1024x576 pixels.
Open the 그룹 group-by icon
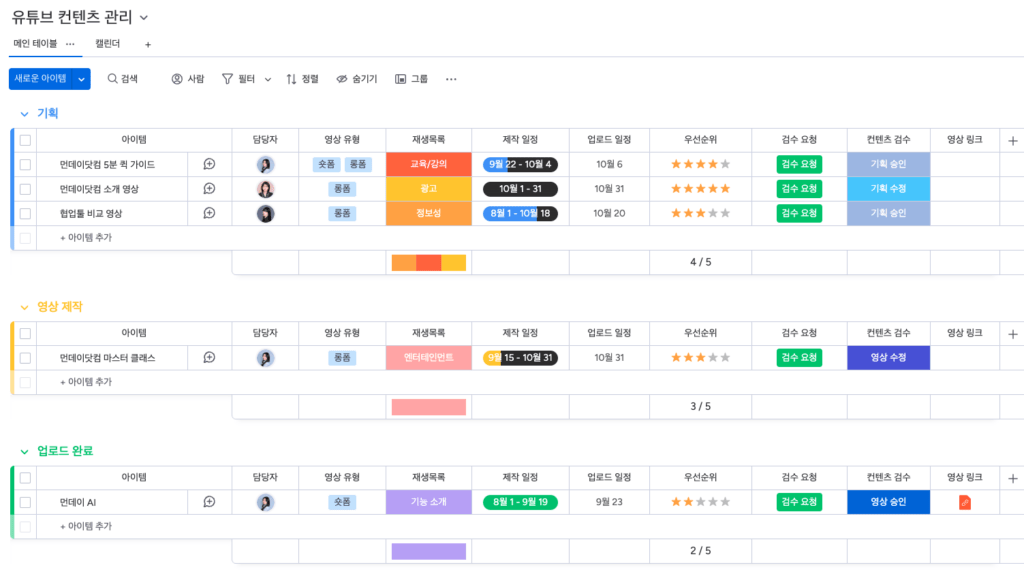(x=400, y=79)
